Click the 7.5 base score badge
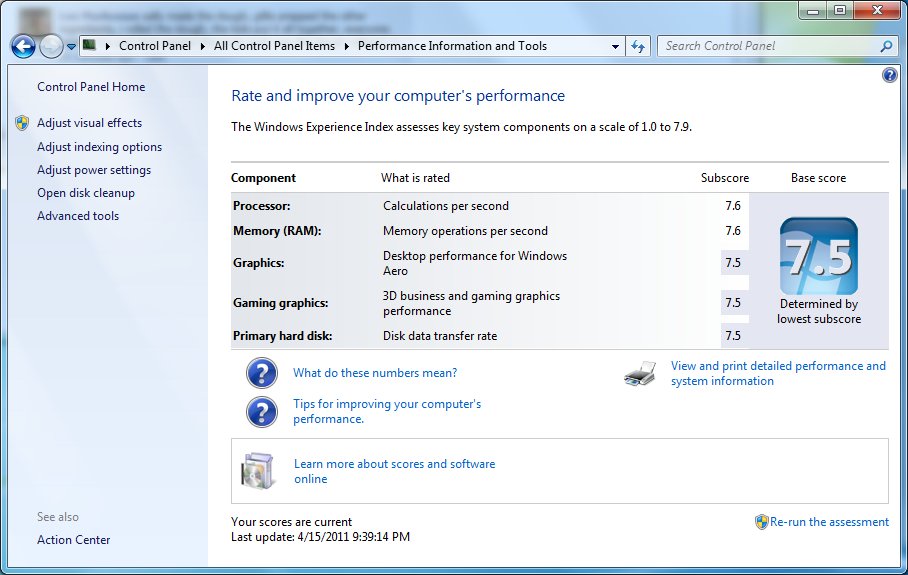The height and width of the screenshot is (575, 908). coord(818,256)
